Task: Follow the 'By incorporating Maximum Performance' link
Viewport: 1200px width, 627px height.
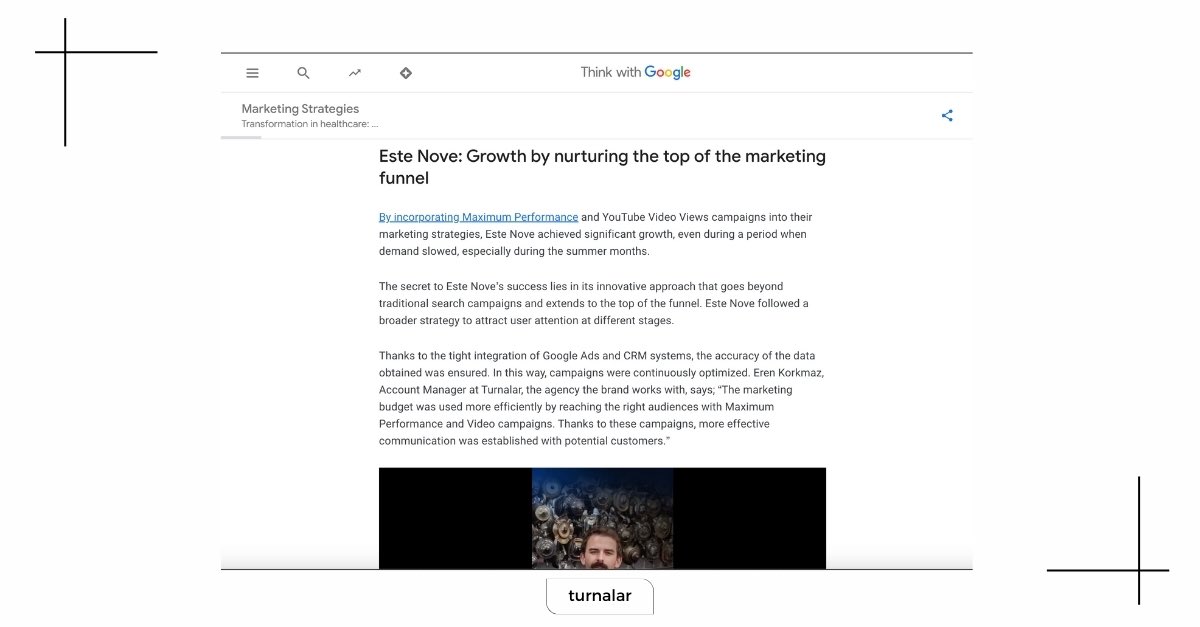Action: point(478,217)
